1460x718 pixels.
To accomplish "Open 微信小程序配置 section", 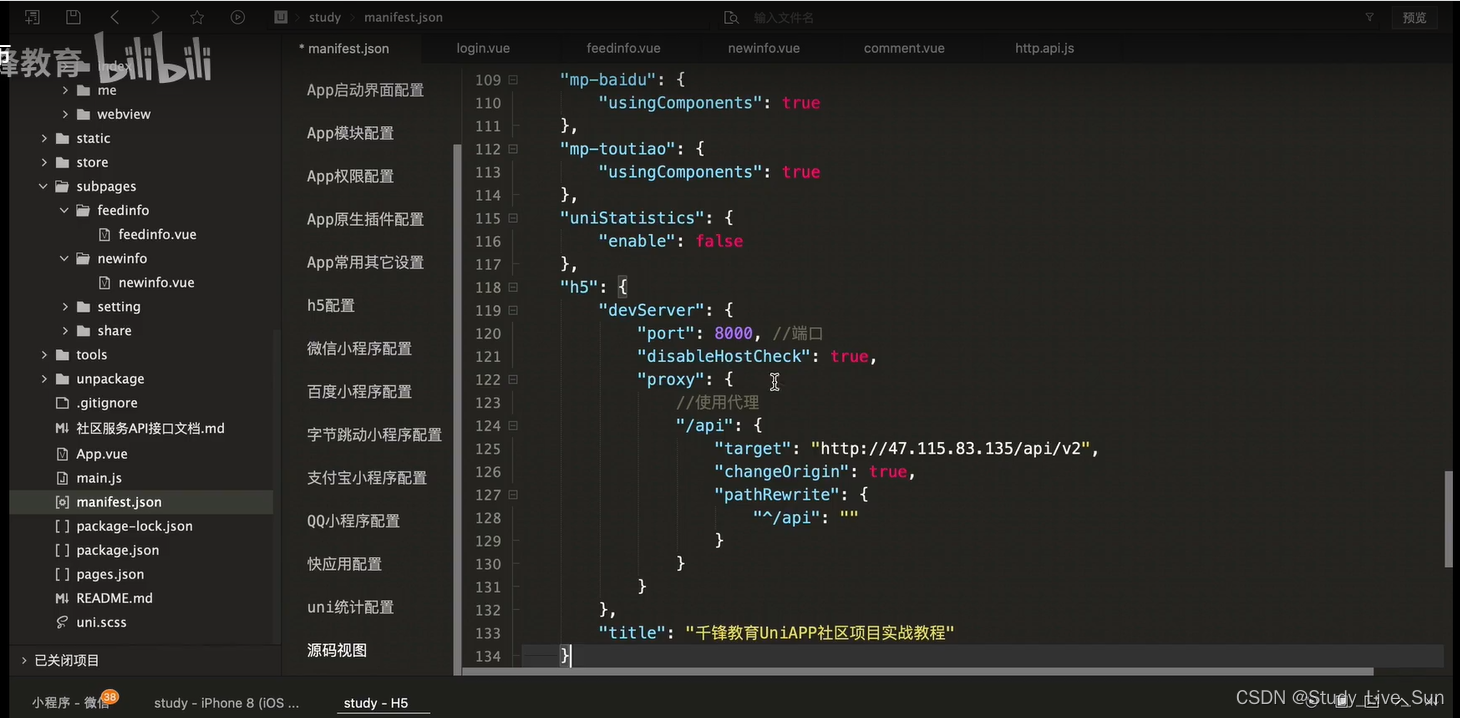I will (359, 348).
